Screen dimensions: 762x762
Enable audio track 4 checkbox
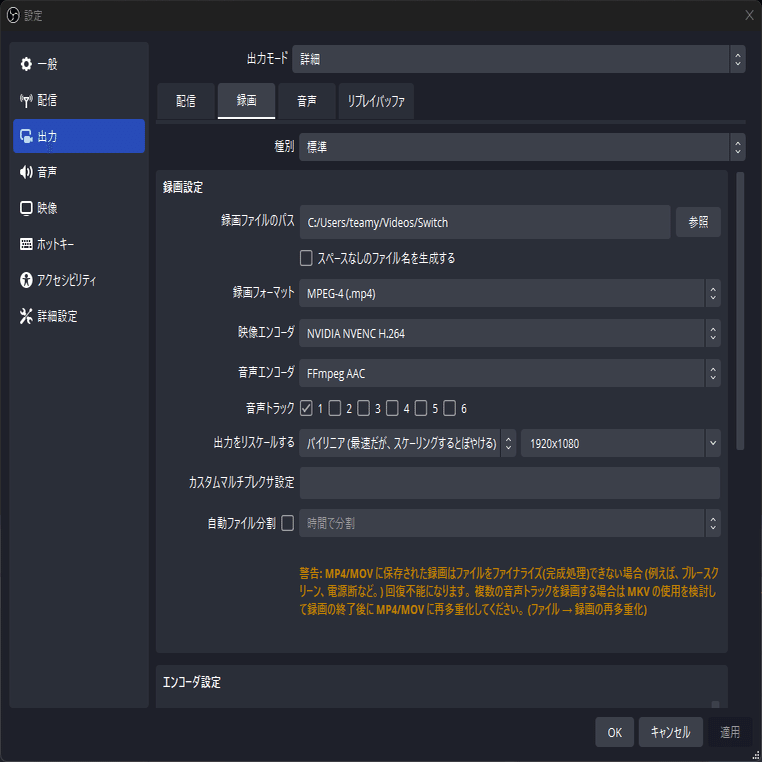pos(392,408)
